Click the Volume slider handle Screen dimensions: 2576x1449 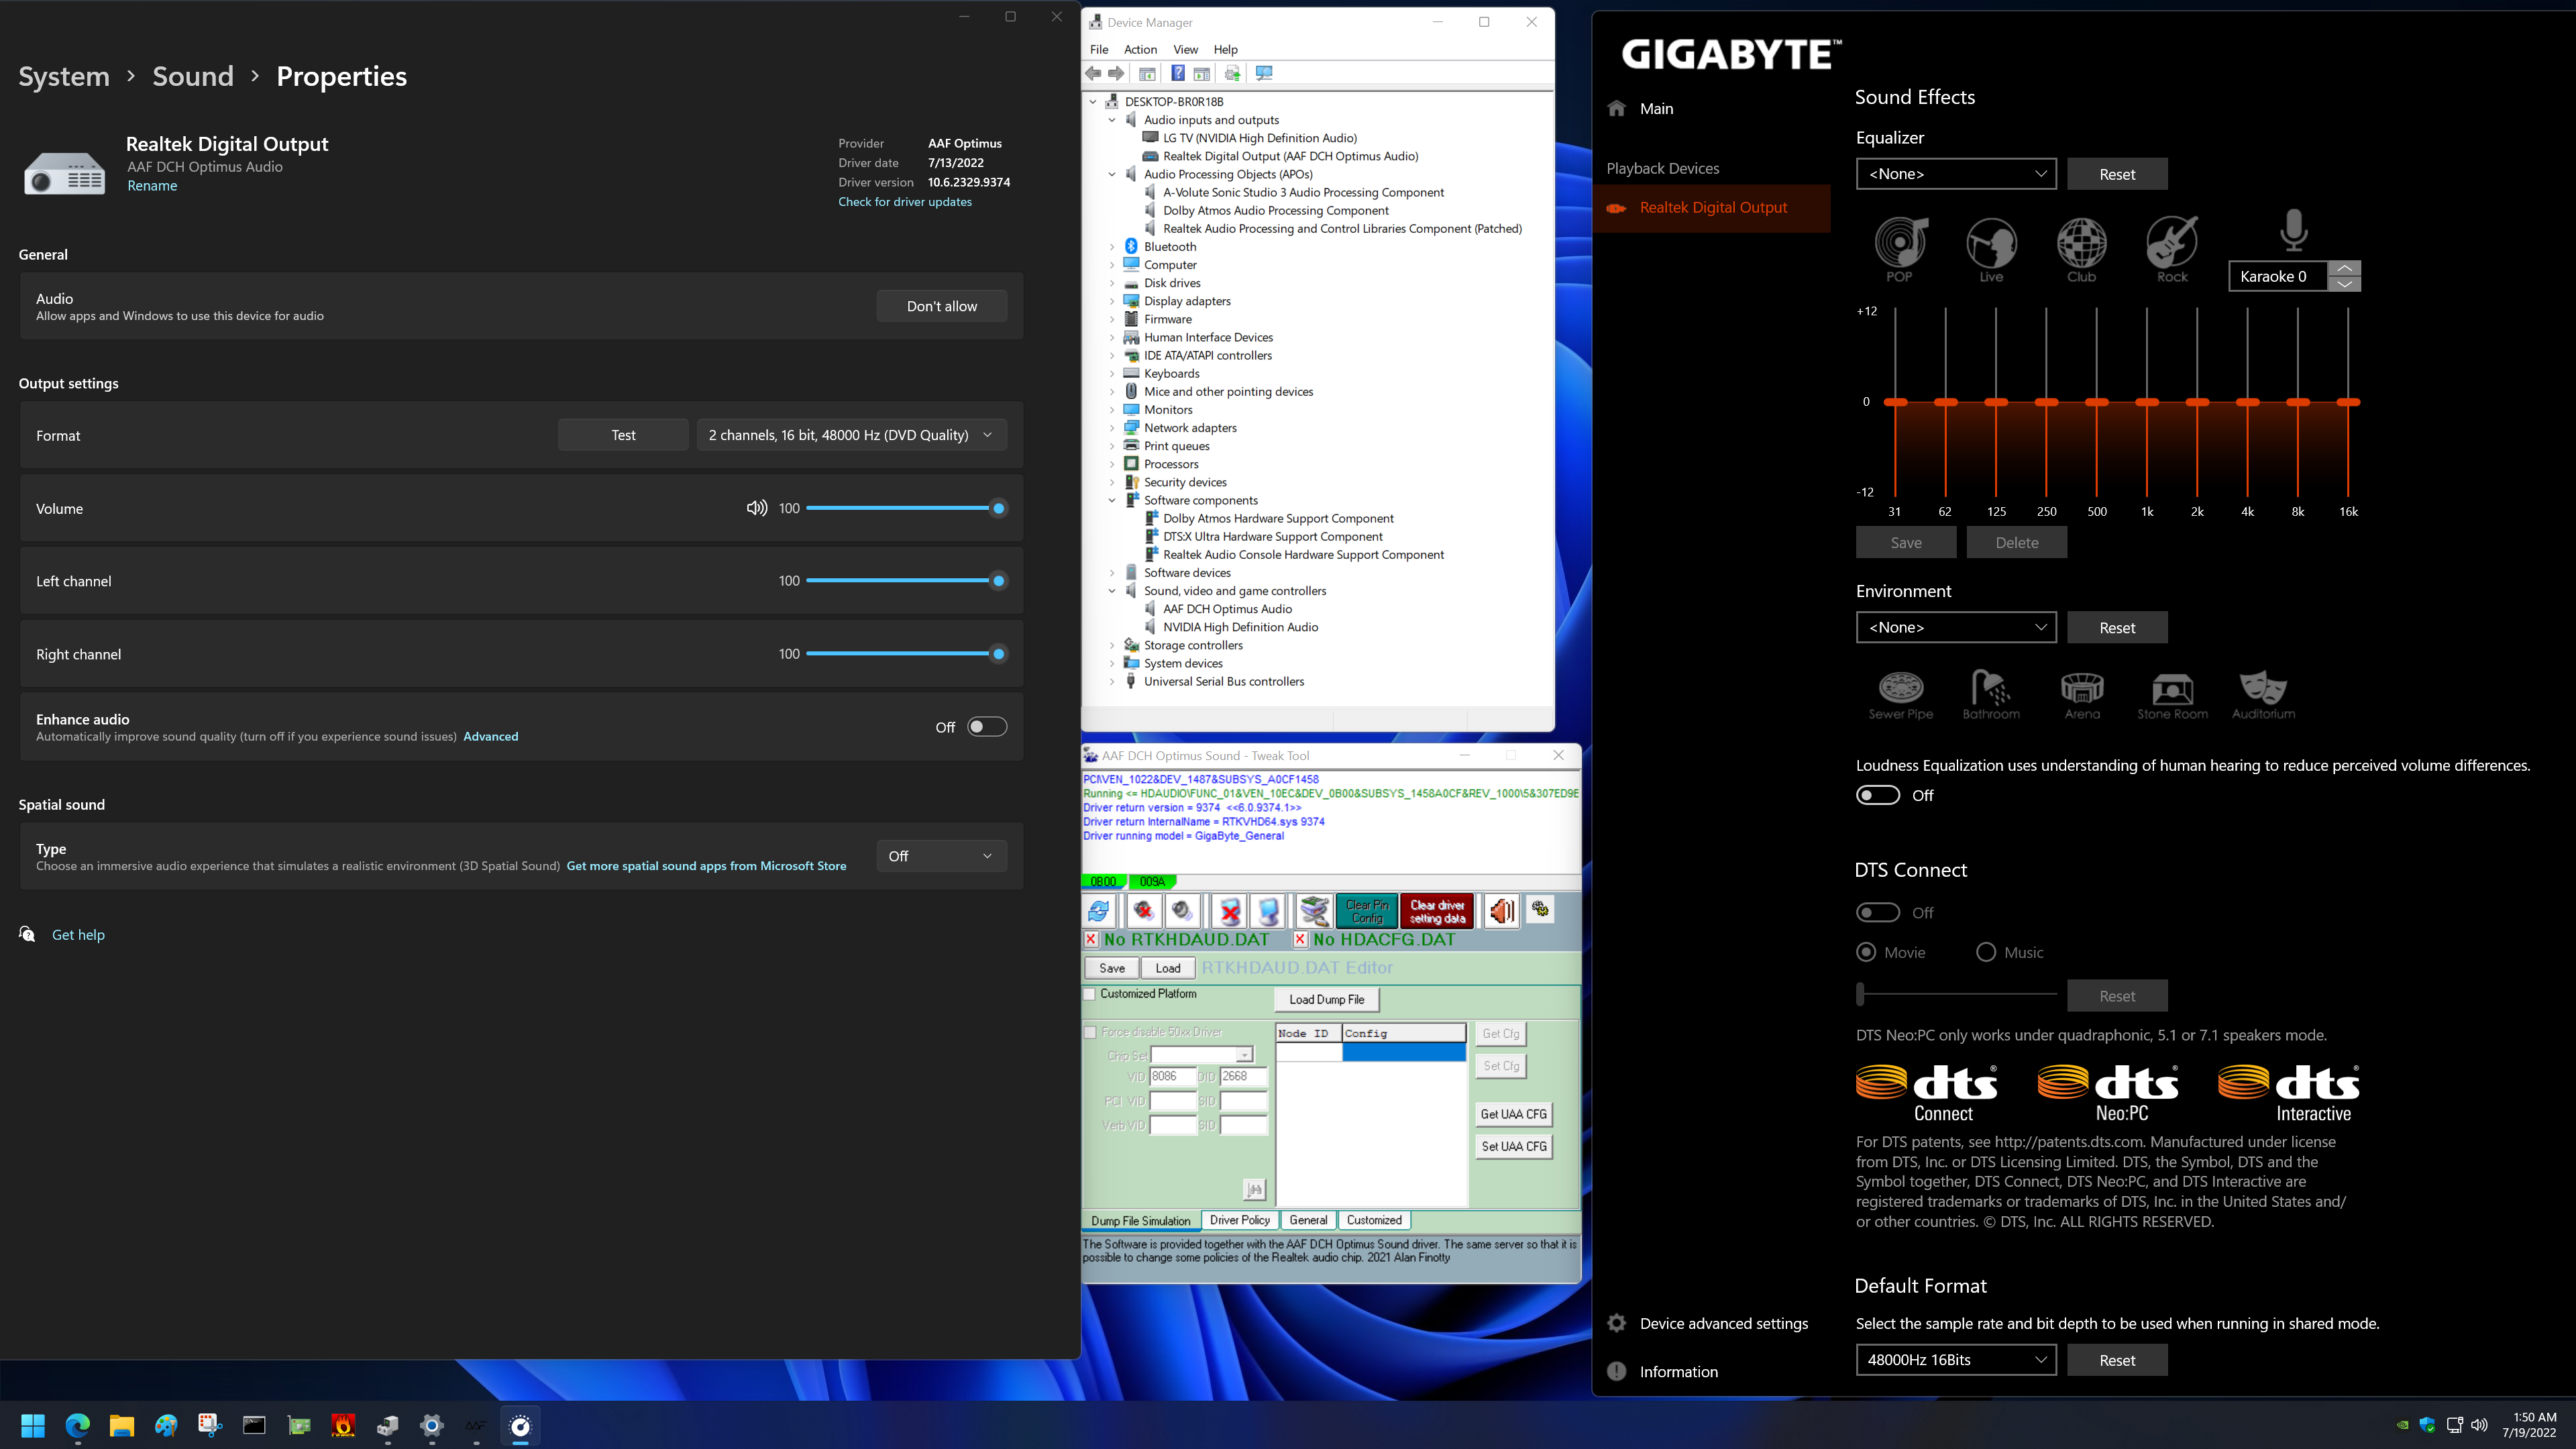pyautogui.click(x=998, y=508)
